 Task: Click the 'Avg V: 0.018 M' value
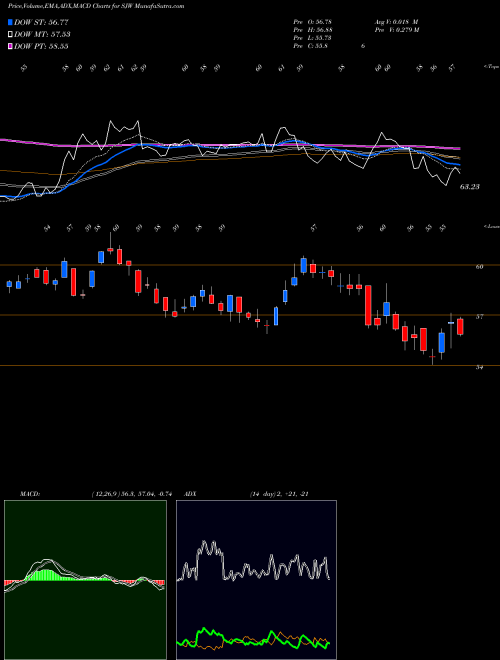tap(396, 22)
